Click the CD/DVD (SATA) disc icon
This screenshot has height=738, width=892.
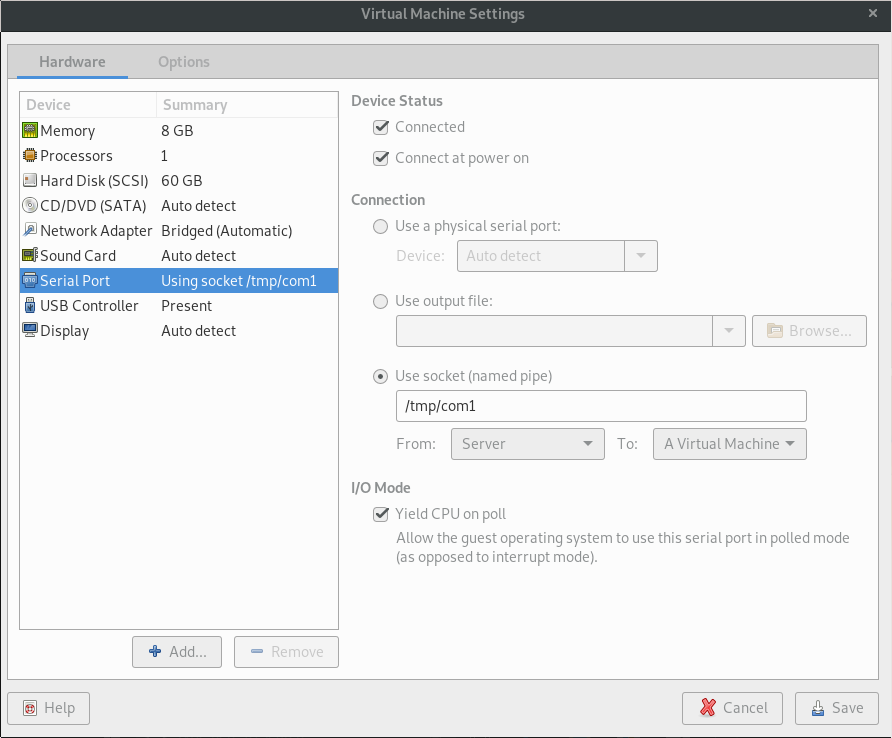coord(30,206)
